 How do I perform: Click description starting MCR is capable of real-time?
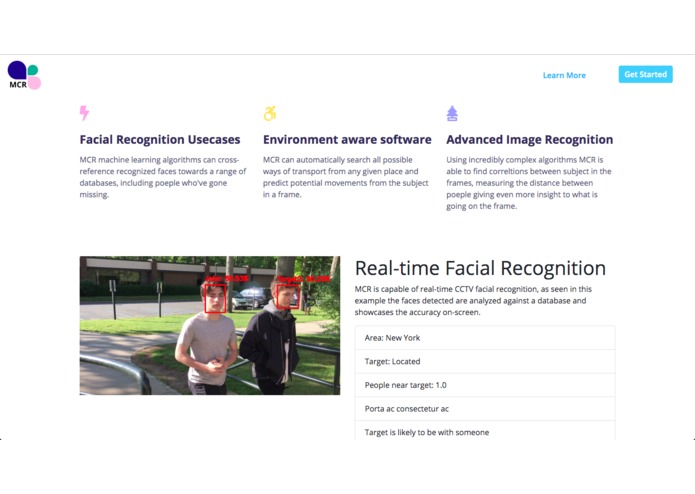473,300
